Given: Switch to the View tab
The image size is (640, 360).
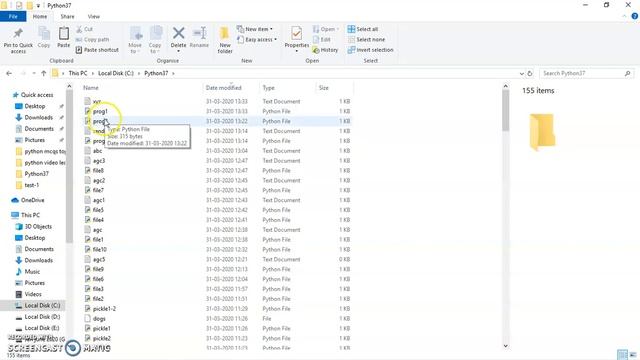Looking at the screenshot, I should coord(93,16).
